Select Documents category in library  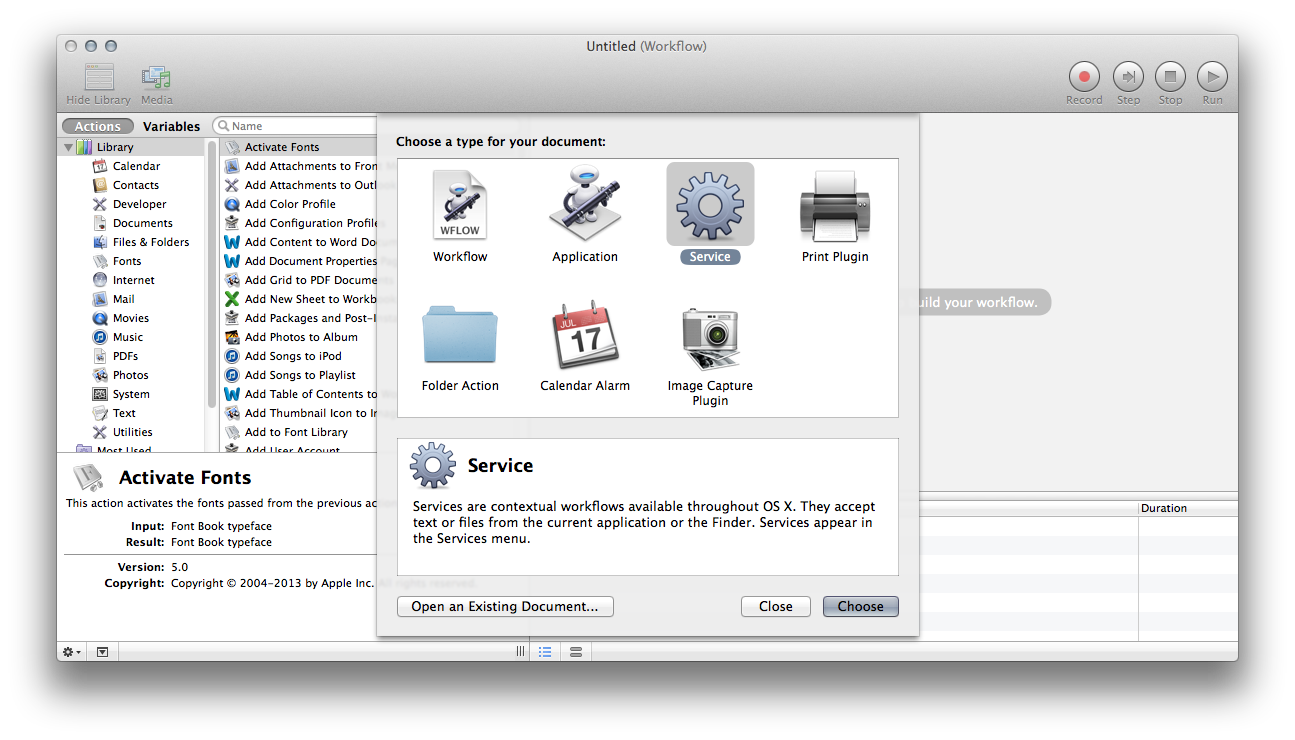click(x=142, y=223)
